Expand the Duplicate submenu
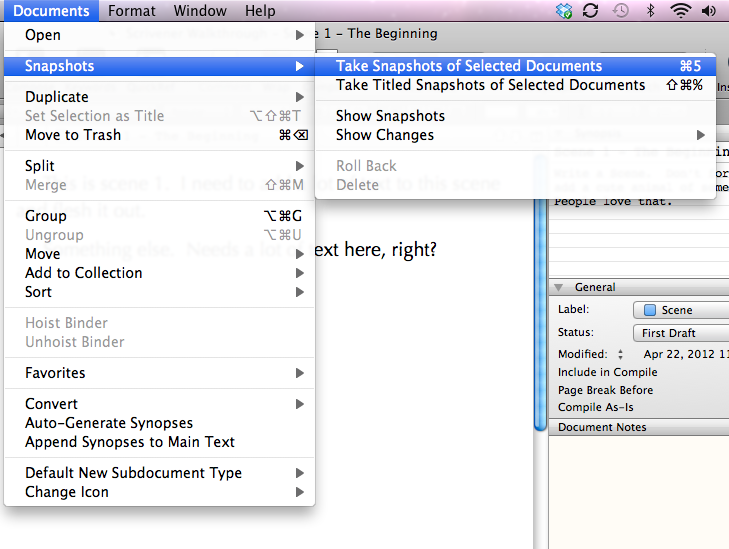729x549 pixels. [159, 97]
